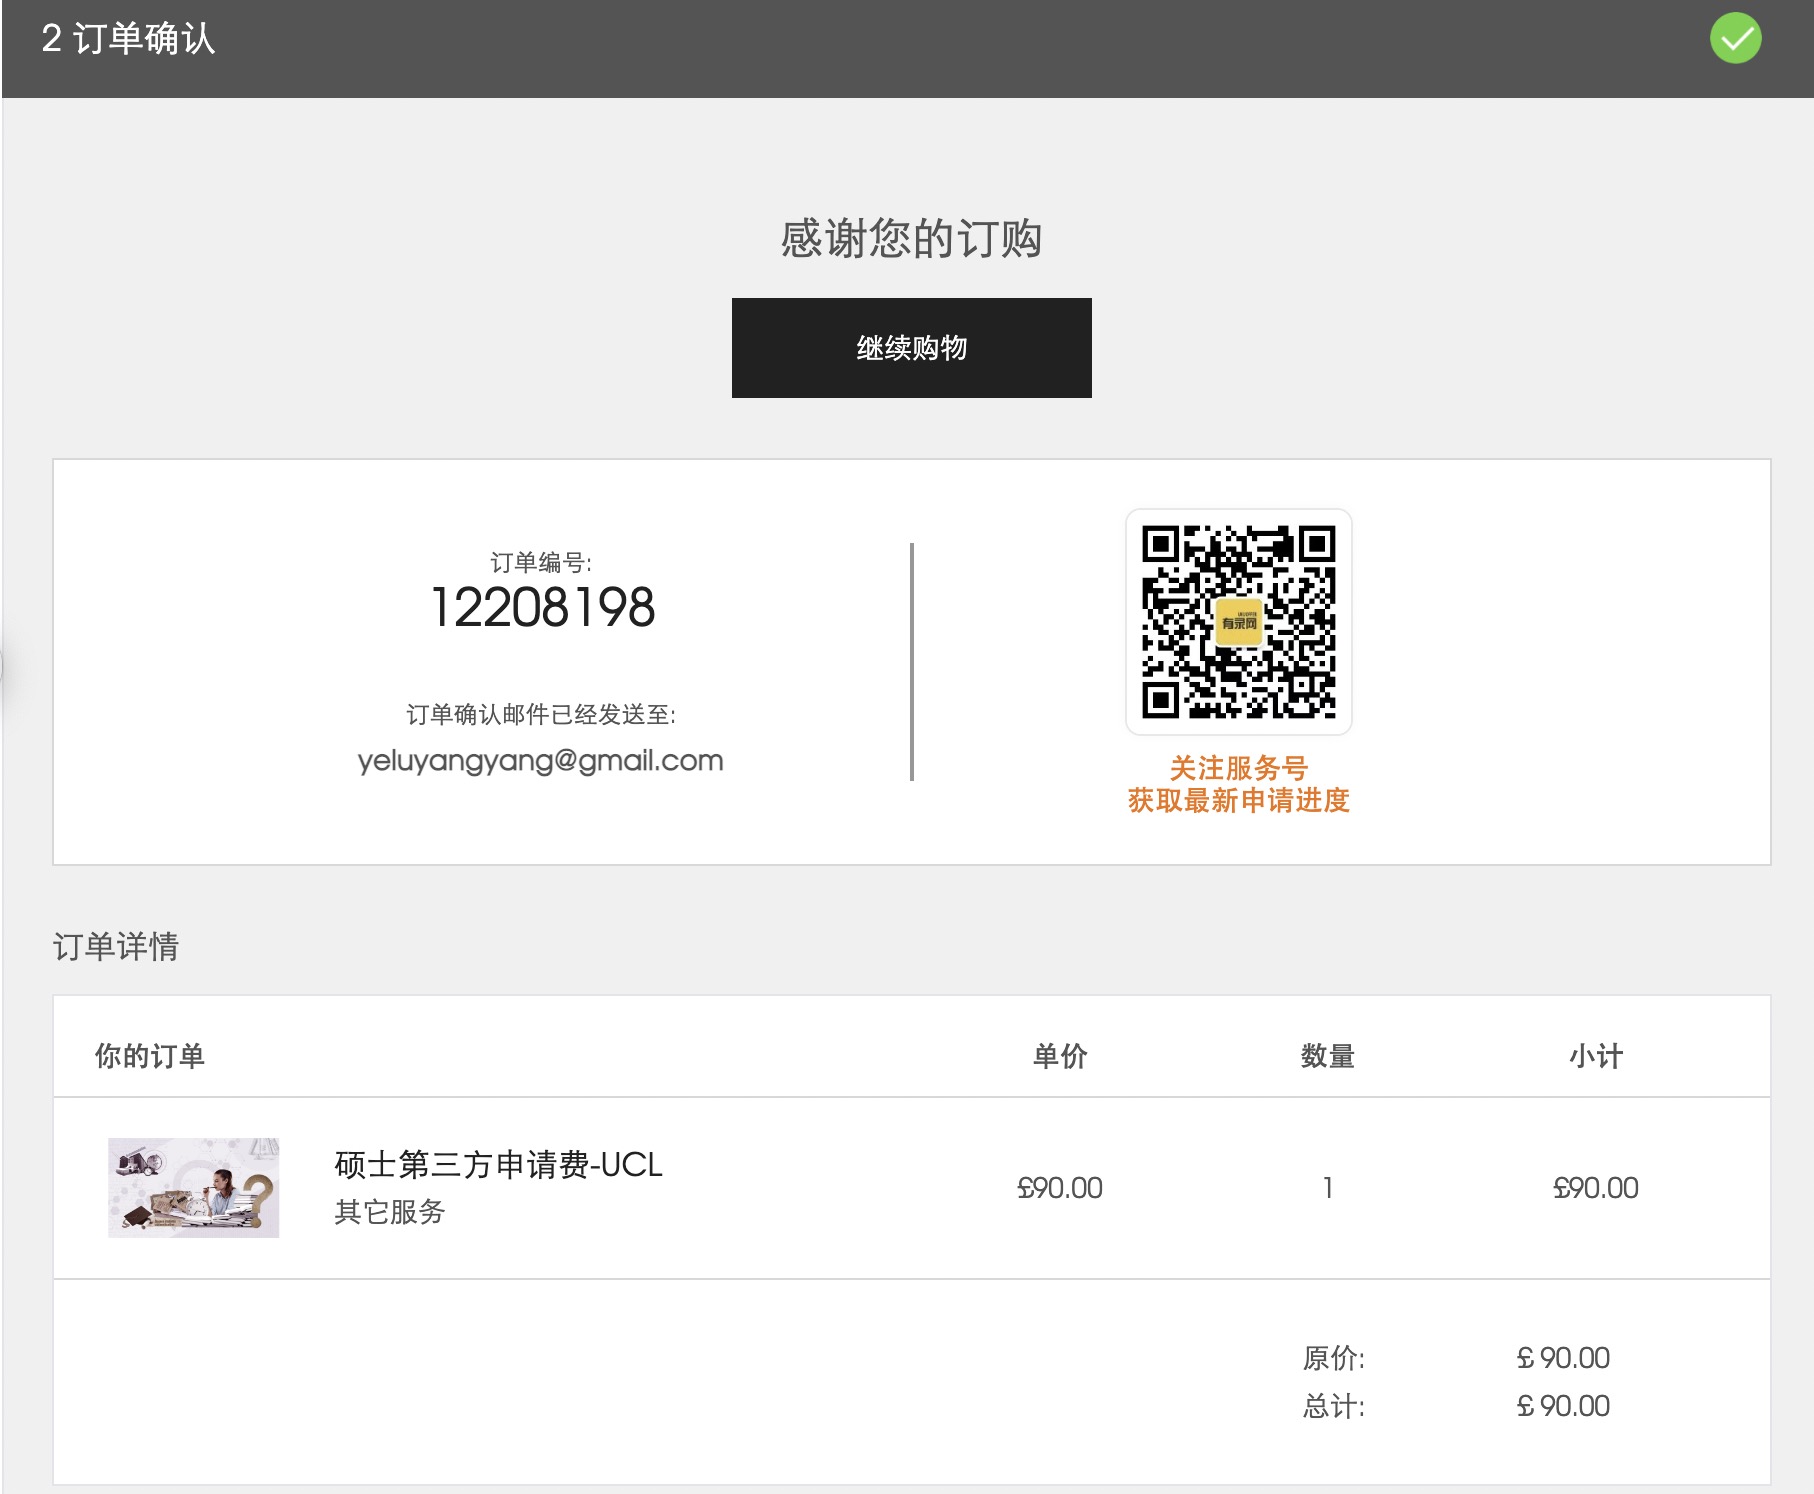Click the 总计 amount £90.00
The image size is (1814, 1494).
click(x=1563, y=1406)
